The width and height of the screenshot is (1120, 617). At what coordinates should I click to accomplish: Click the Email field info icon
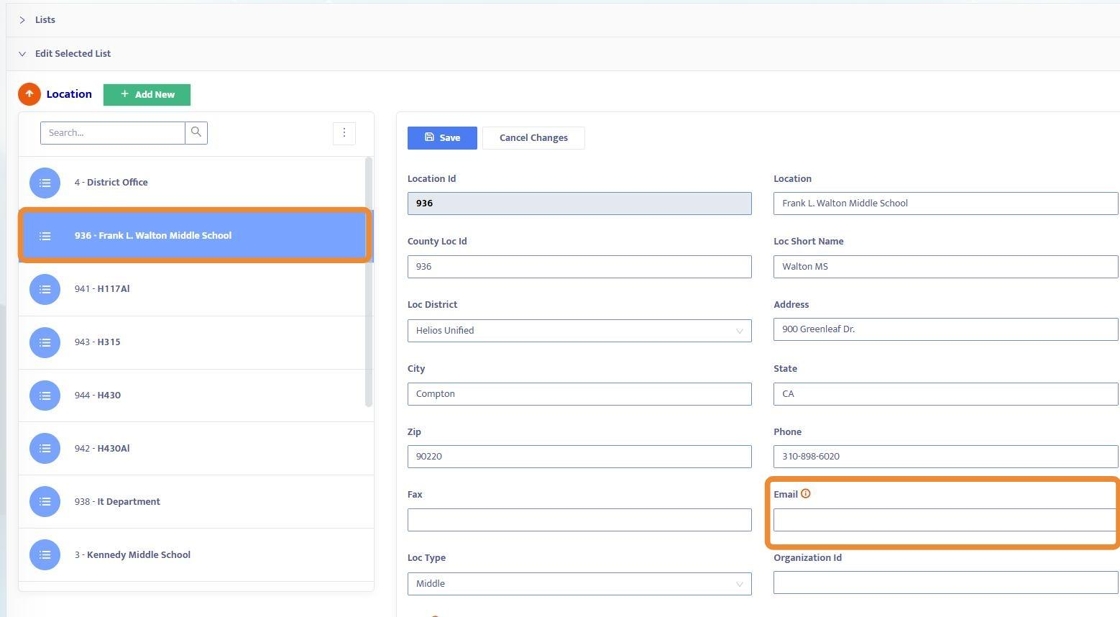click(806, 494)
